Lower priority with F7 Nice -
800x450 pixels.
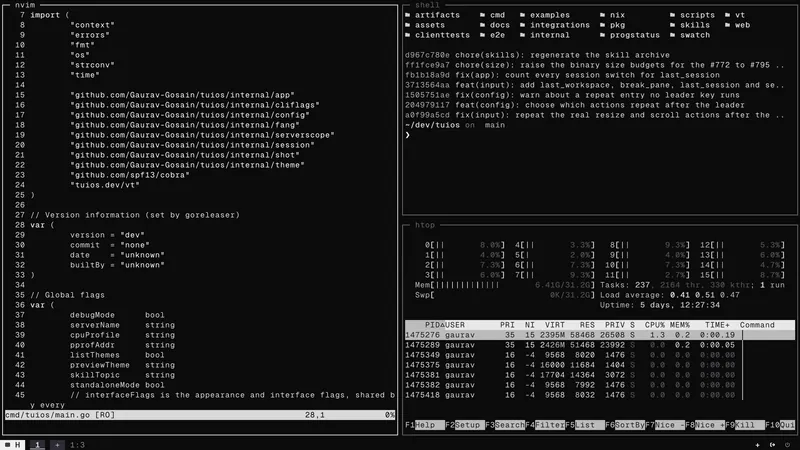click(664, 425)
